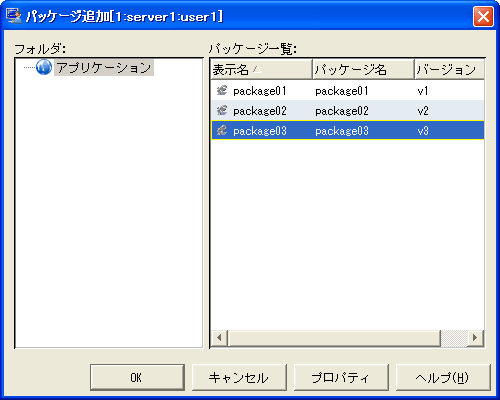Click the scroll left arrow in package list
The height and width of the screenshot is (400, 500).
(219, 338)
